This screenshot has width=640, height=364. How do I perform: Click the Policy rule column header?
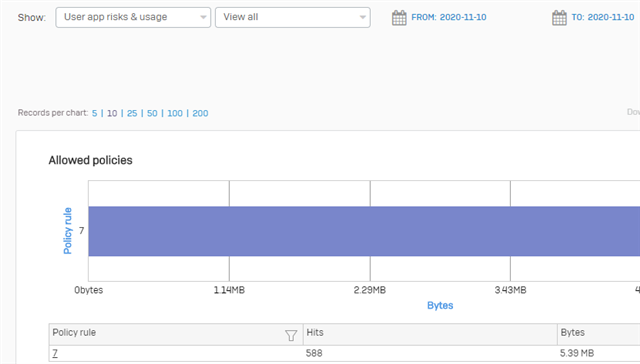click(176, 334)
